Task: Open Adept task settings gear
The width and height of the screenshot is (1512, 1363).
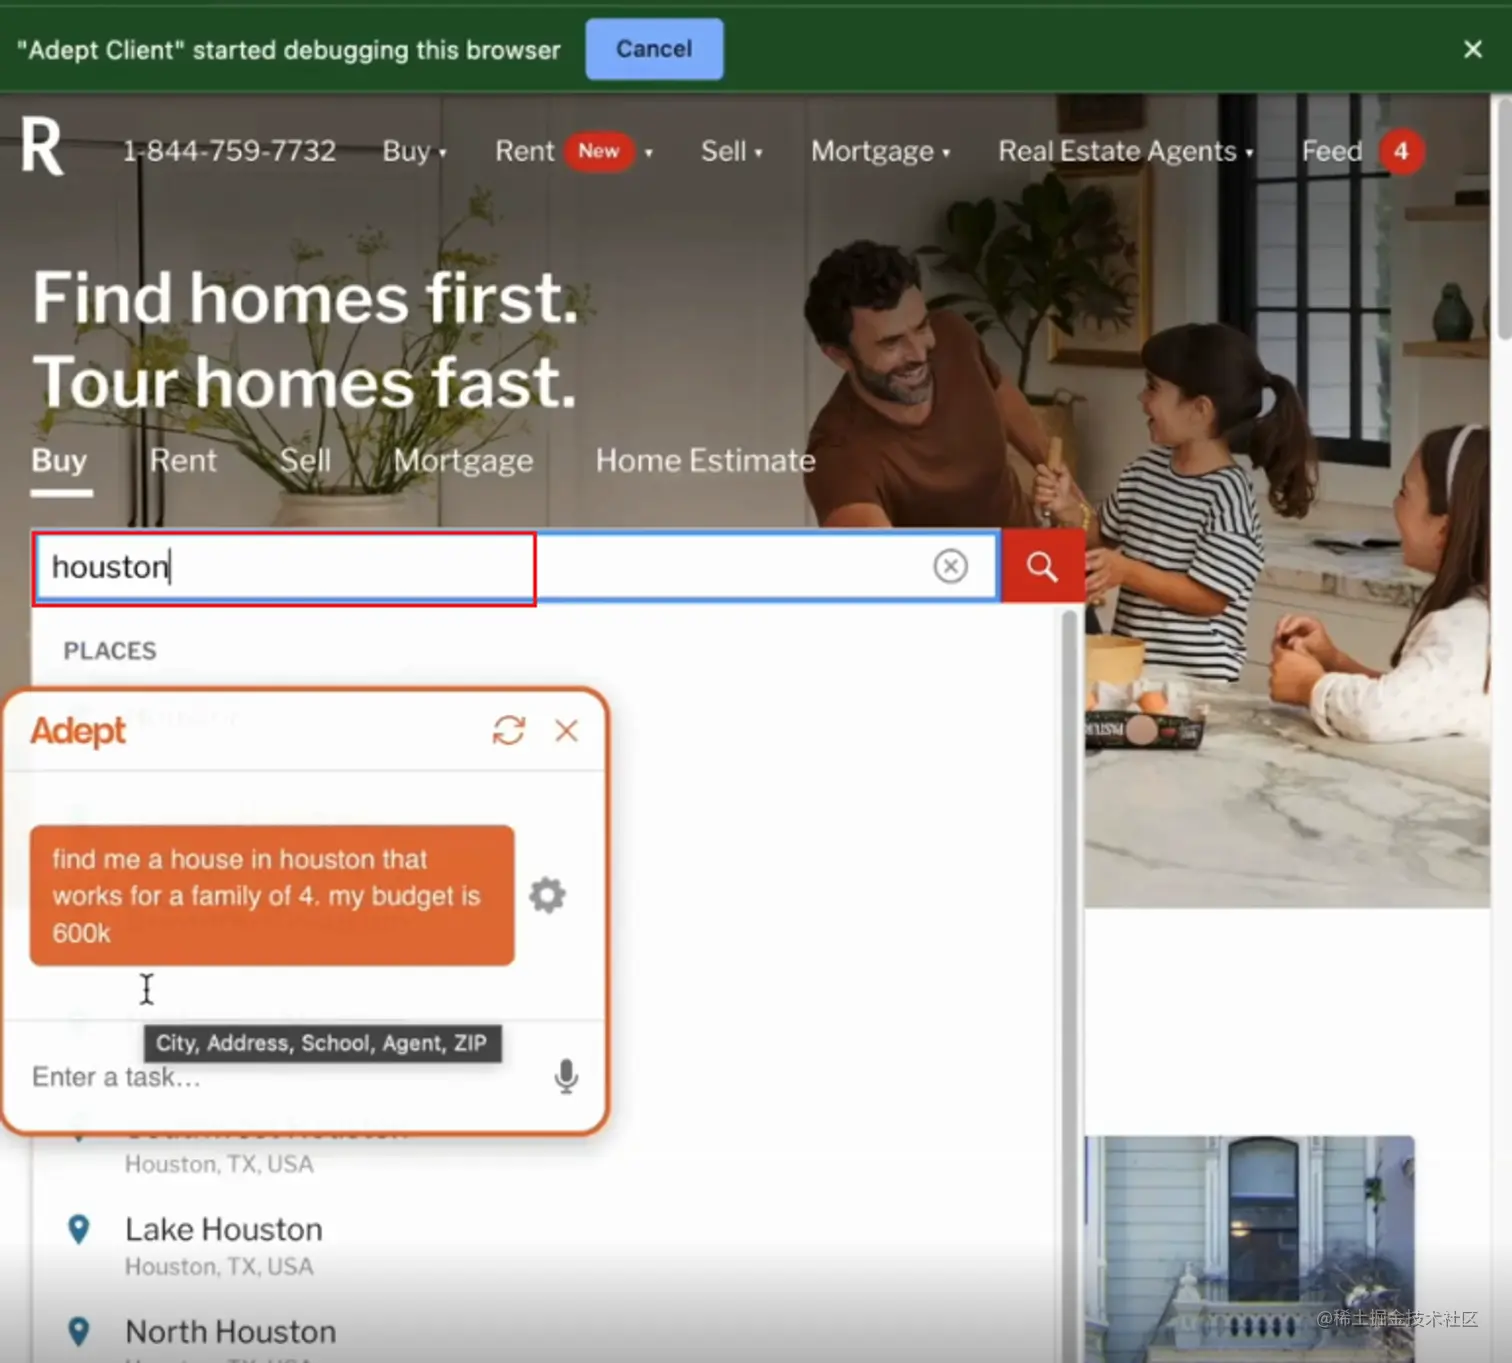Action: pyautogui.click(x=547, y=895)
